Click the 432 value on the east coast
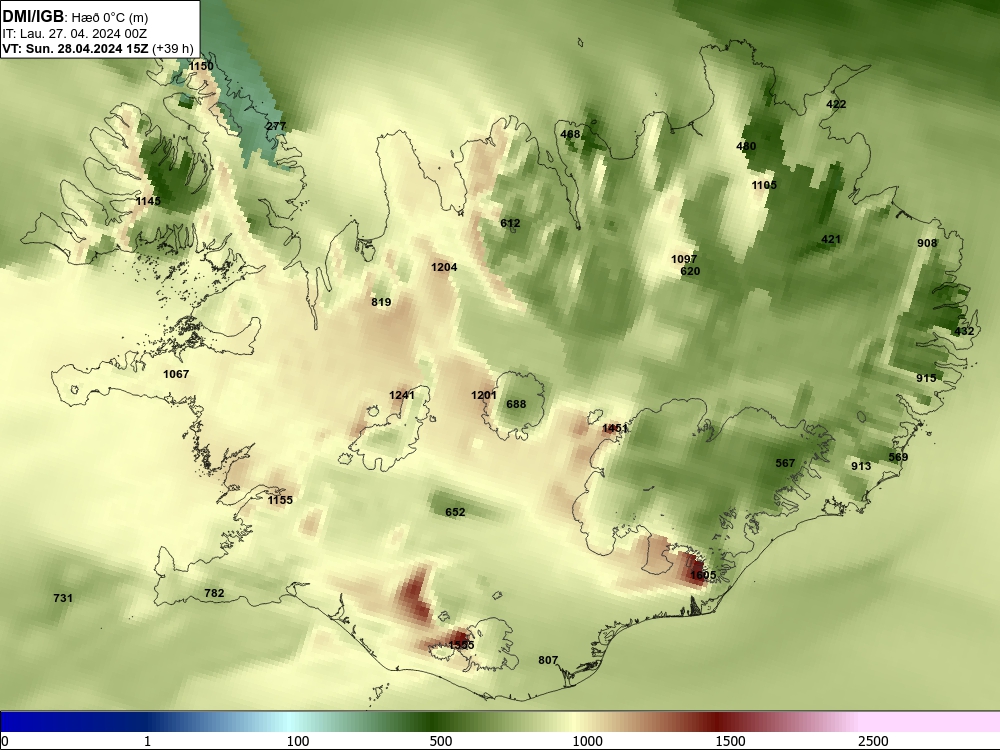Viewport: 1000px width, 750px height. (964, 331)
